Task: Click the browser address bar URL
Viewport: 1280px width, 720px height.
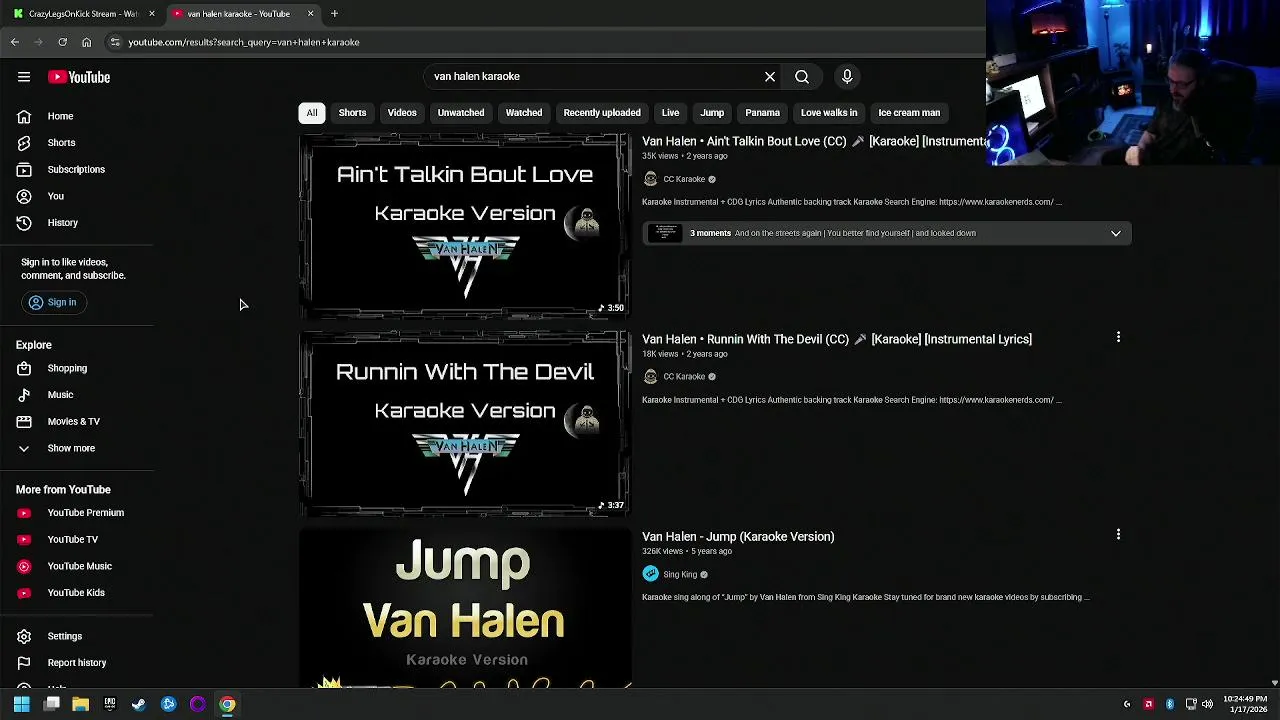Action: (244, 42)
